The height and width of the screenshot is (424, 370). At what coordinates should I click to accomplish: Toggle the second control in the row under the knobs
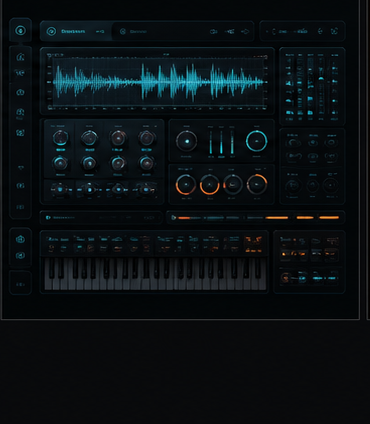89,189
